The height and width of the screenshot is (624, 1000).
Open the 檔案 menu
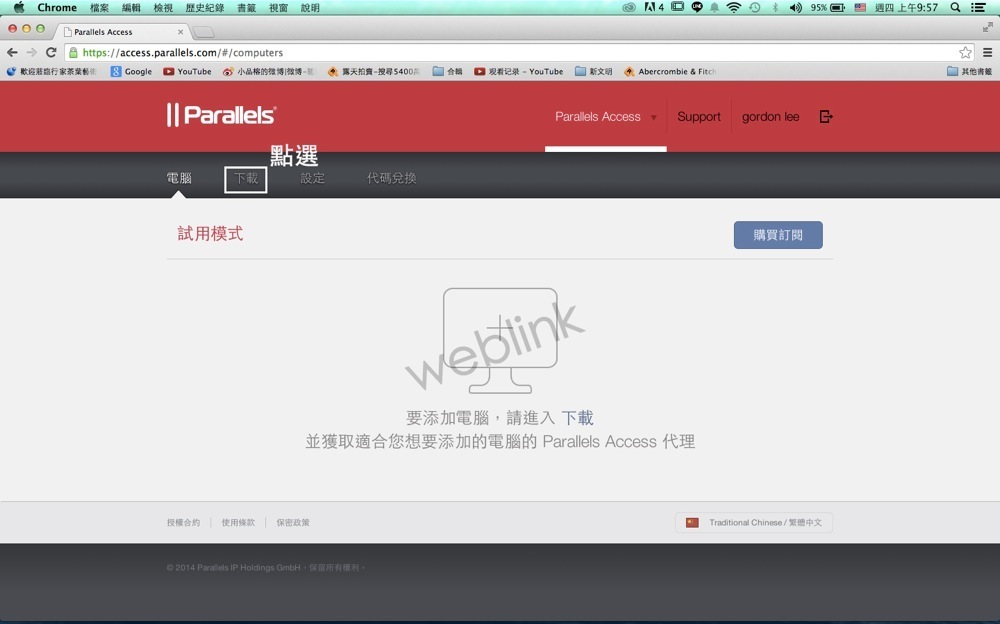point(99,8)
